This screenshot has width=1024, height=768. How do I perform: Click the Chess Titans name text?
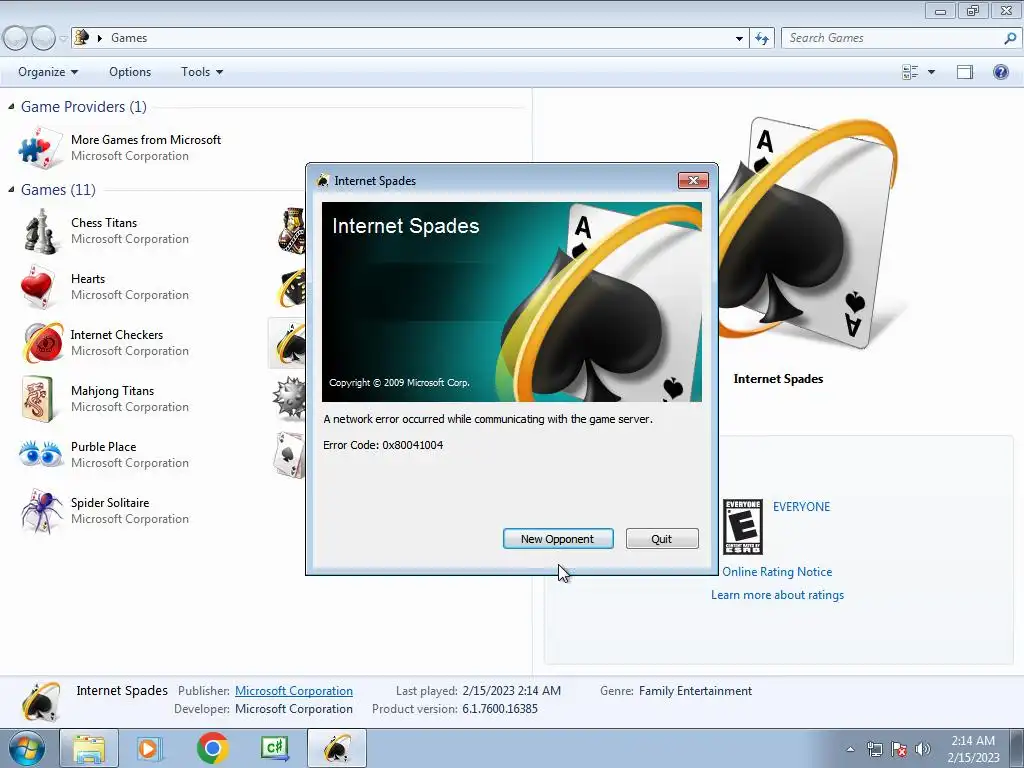click(104, 223)
